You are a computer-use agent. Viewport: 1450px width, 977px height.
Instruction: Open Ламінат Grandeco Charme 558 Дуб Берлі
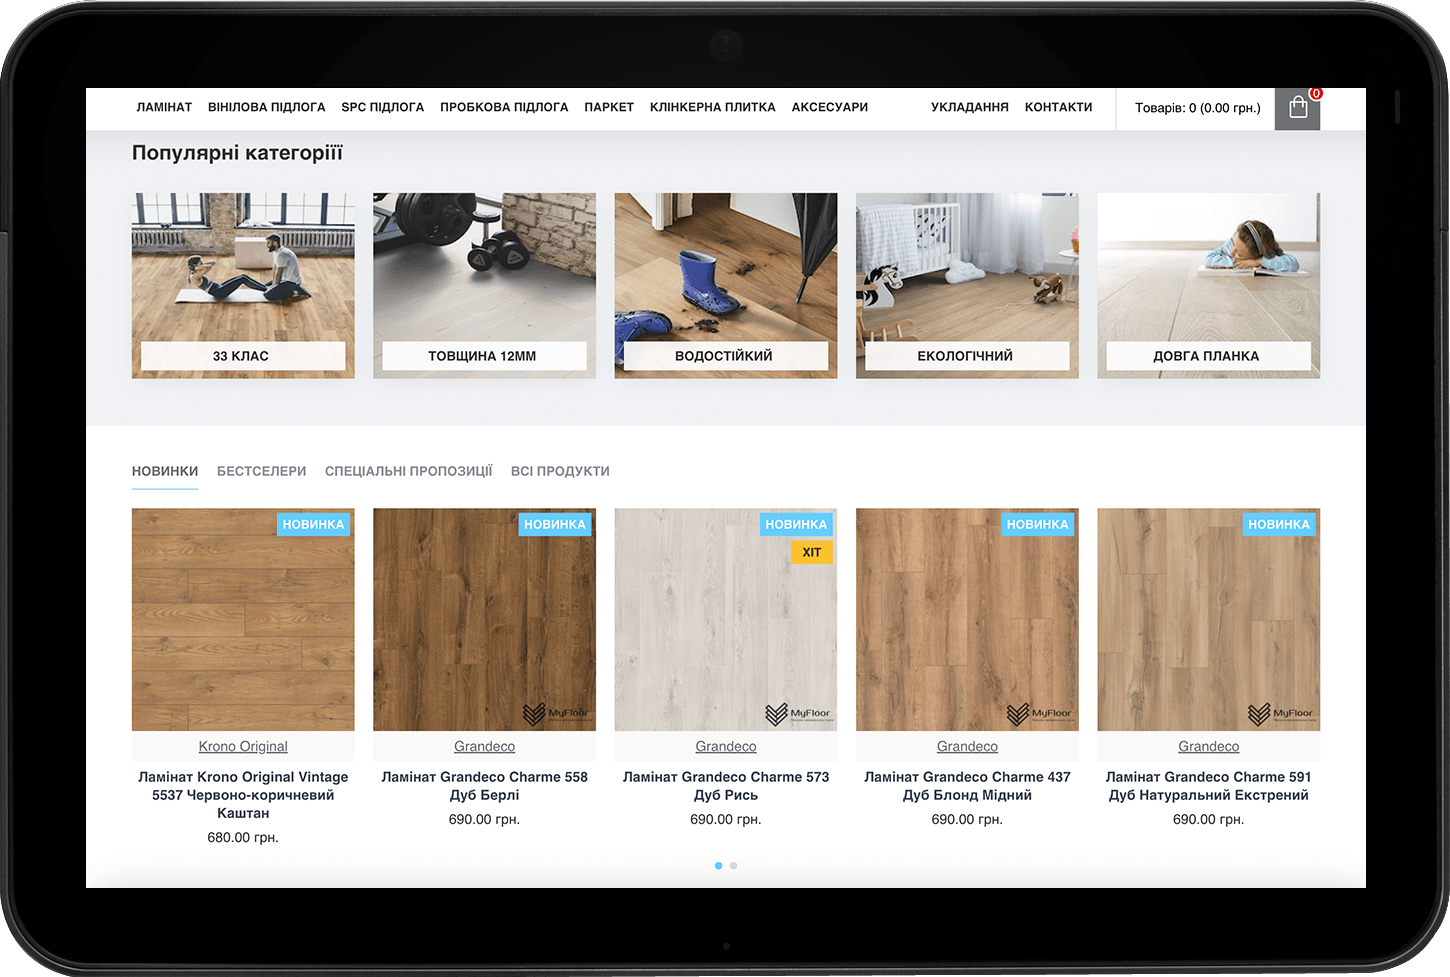coord(484,786)
